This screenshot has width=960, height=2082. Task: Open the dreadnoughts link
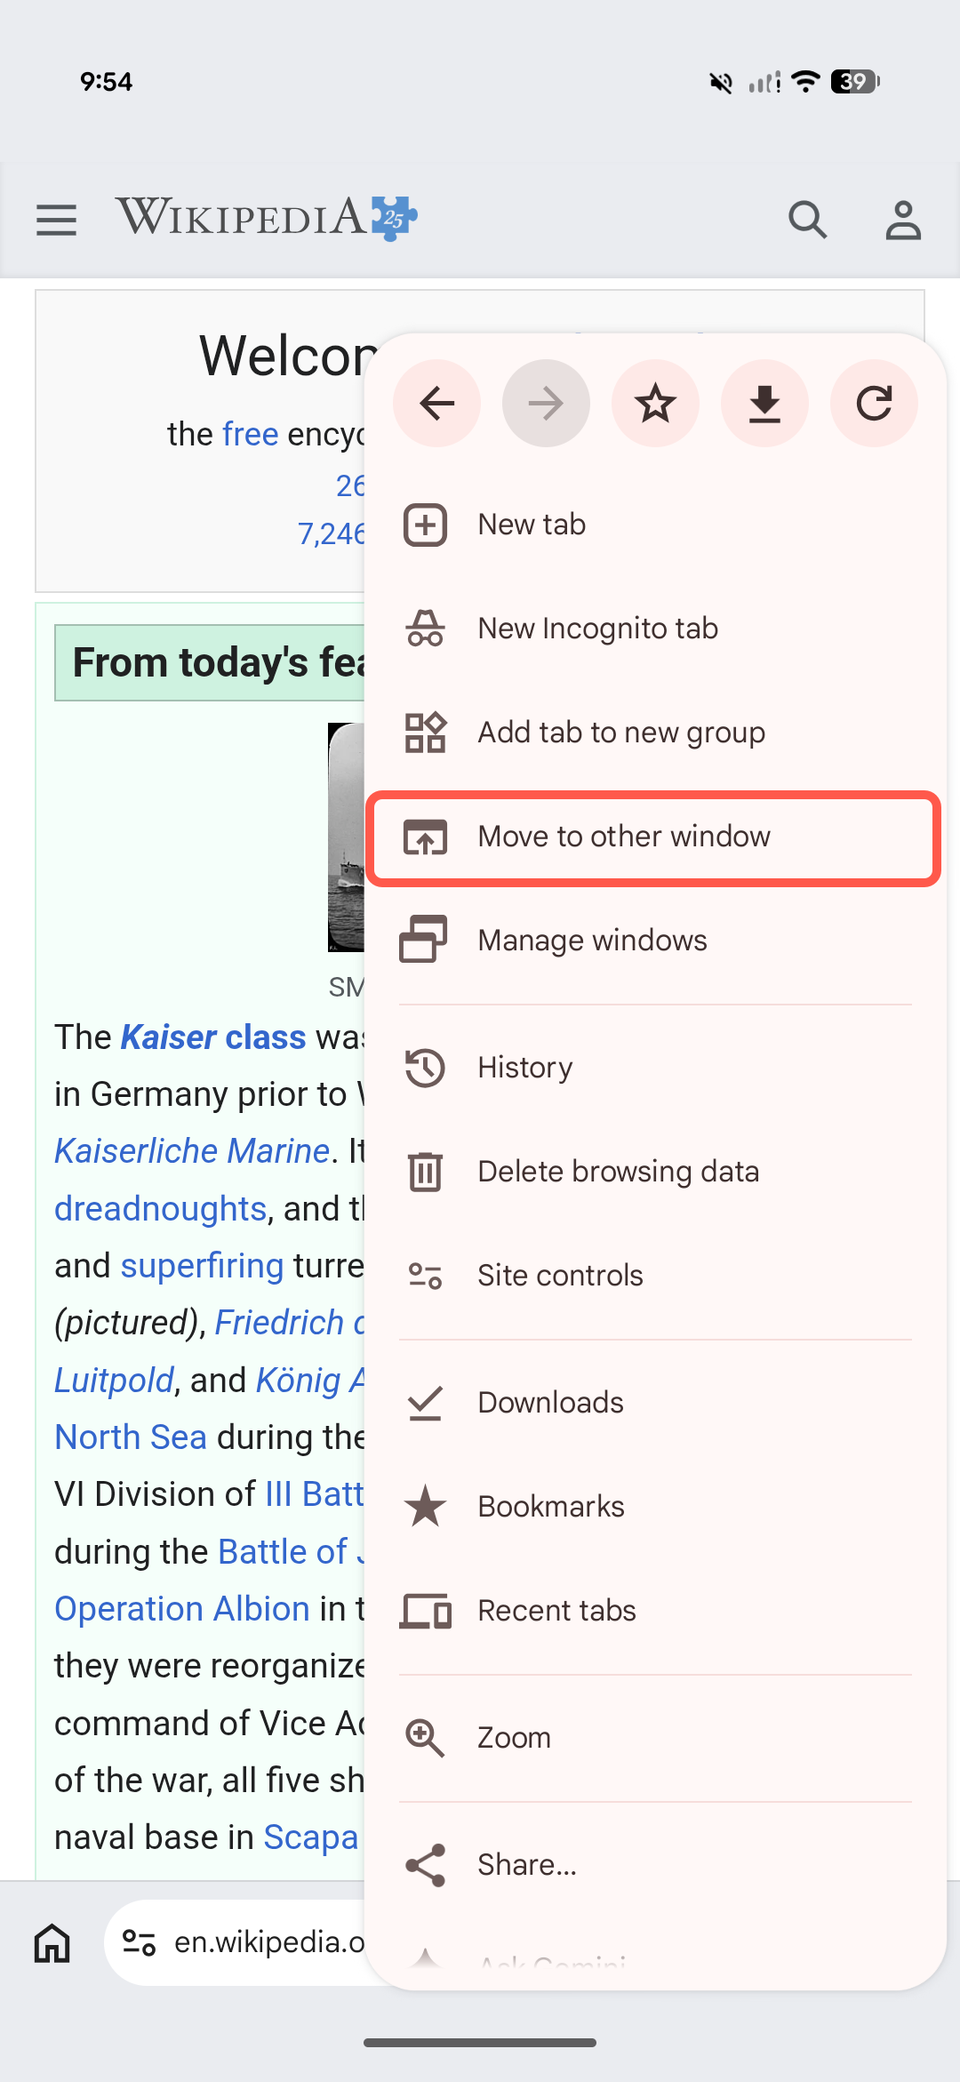[160, 1210]
